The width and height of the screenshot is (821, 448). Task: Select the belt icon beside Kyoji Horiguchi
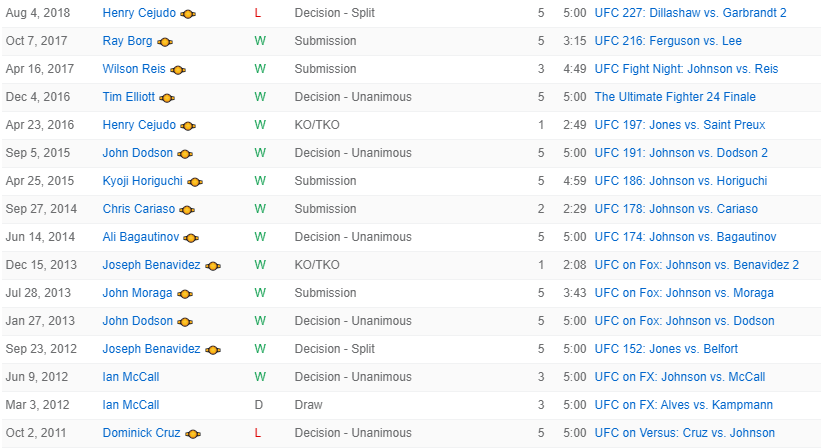coord(194,182)
